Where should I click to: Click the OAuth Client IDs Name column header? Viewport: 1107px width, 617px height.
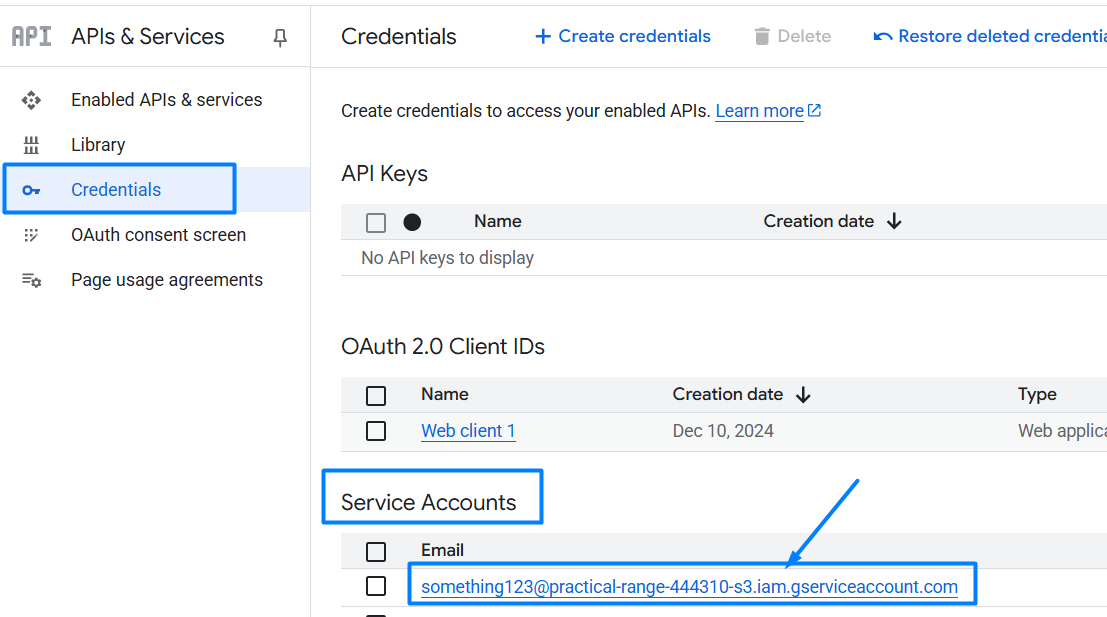point(445,394)
